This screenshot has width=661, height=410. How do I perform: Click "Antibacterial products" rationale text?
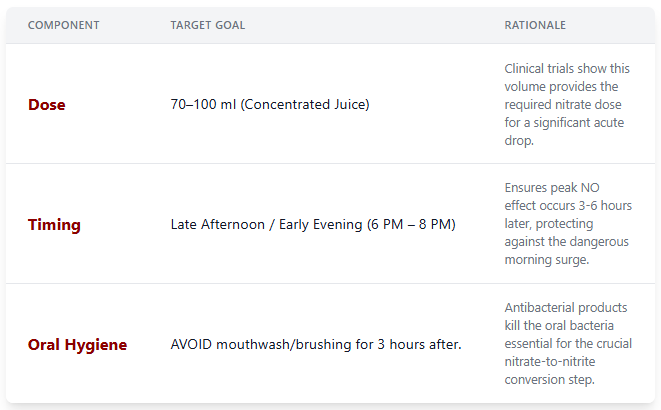[x=567, y=308]
